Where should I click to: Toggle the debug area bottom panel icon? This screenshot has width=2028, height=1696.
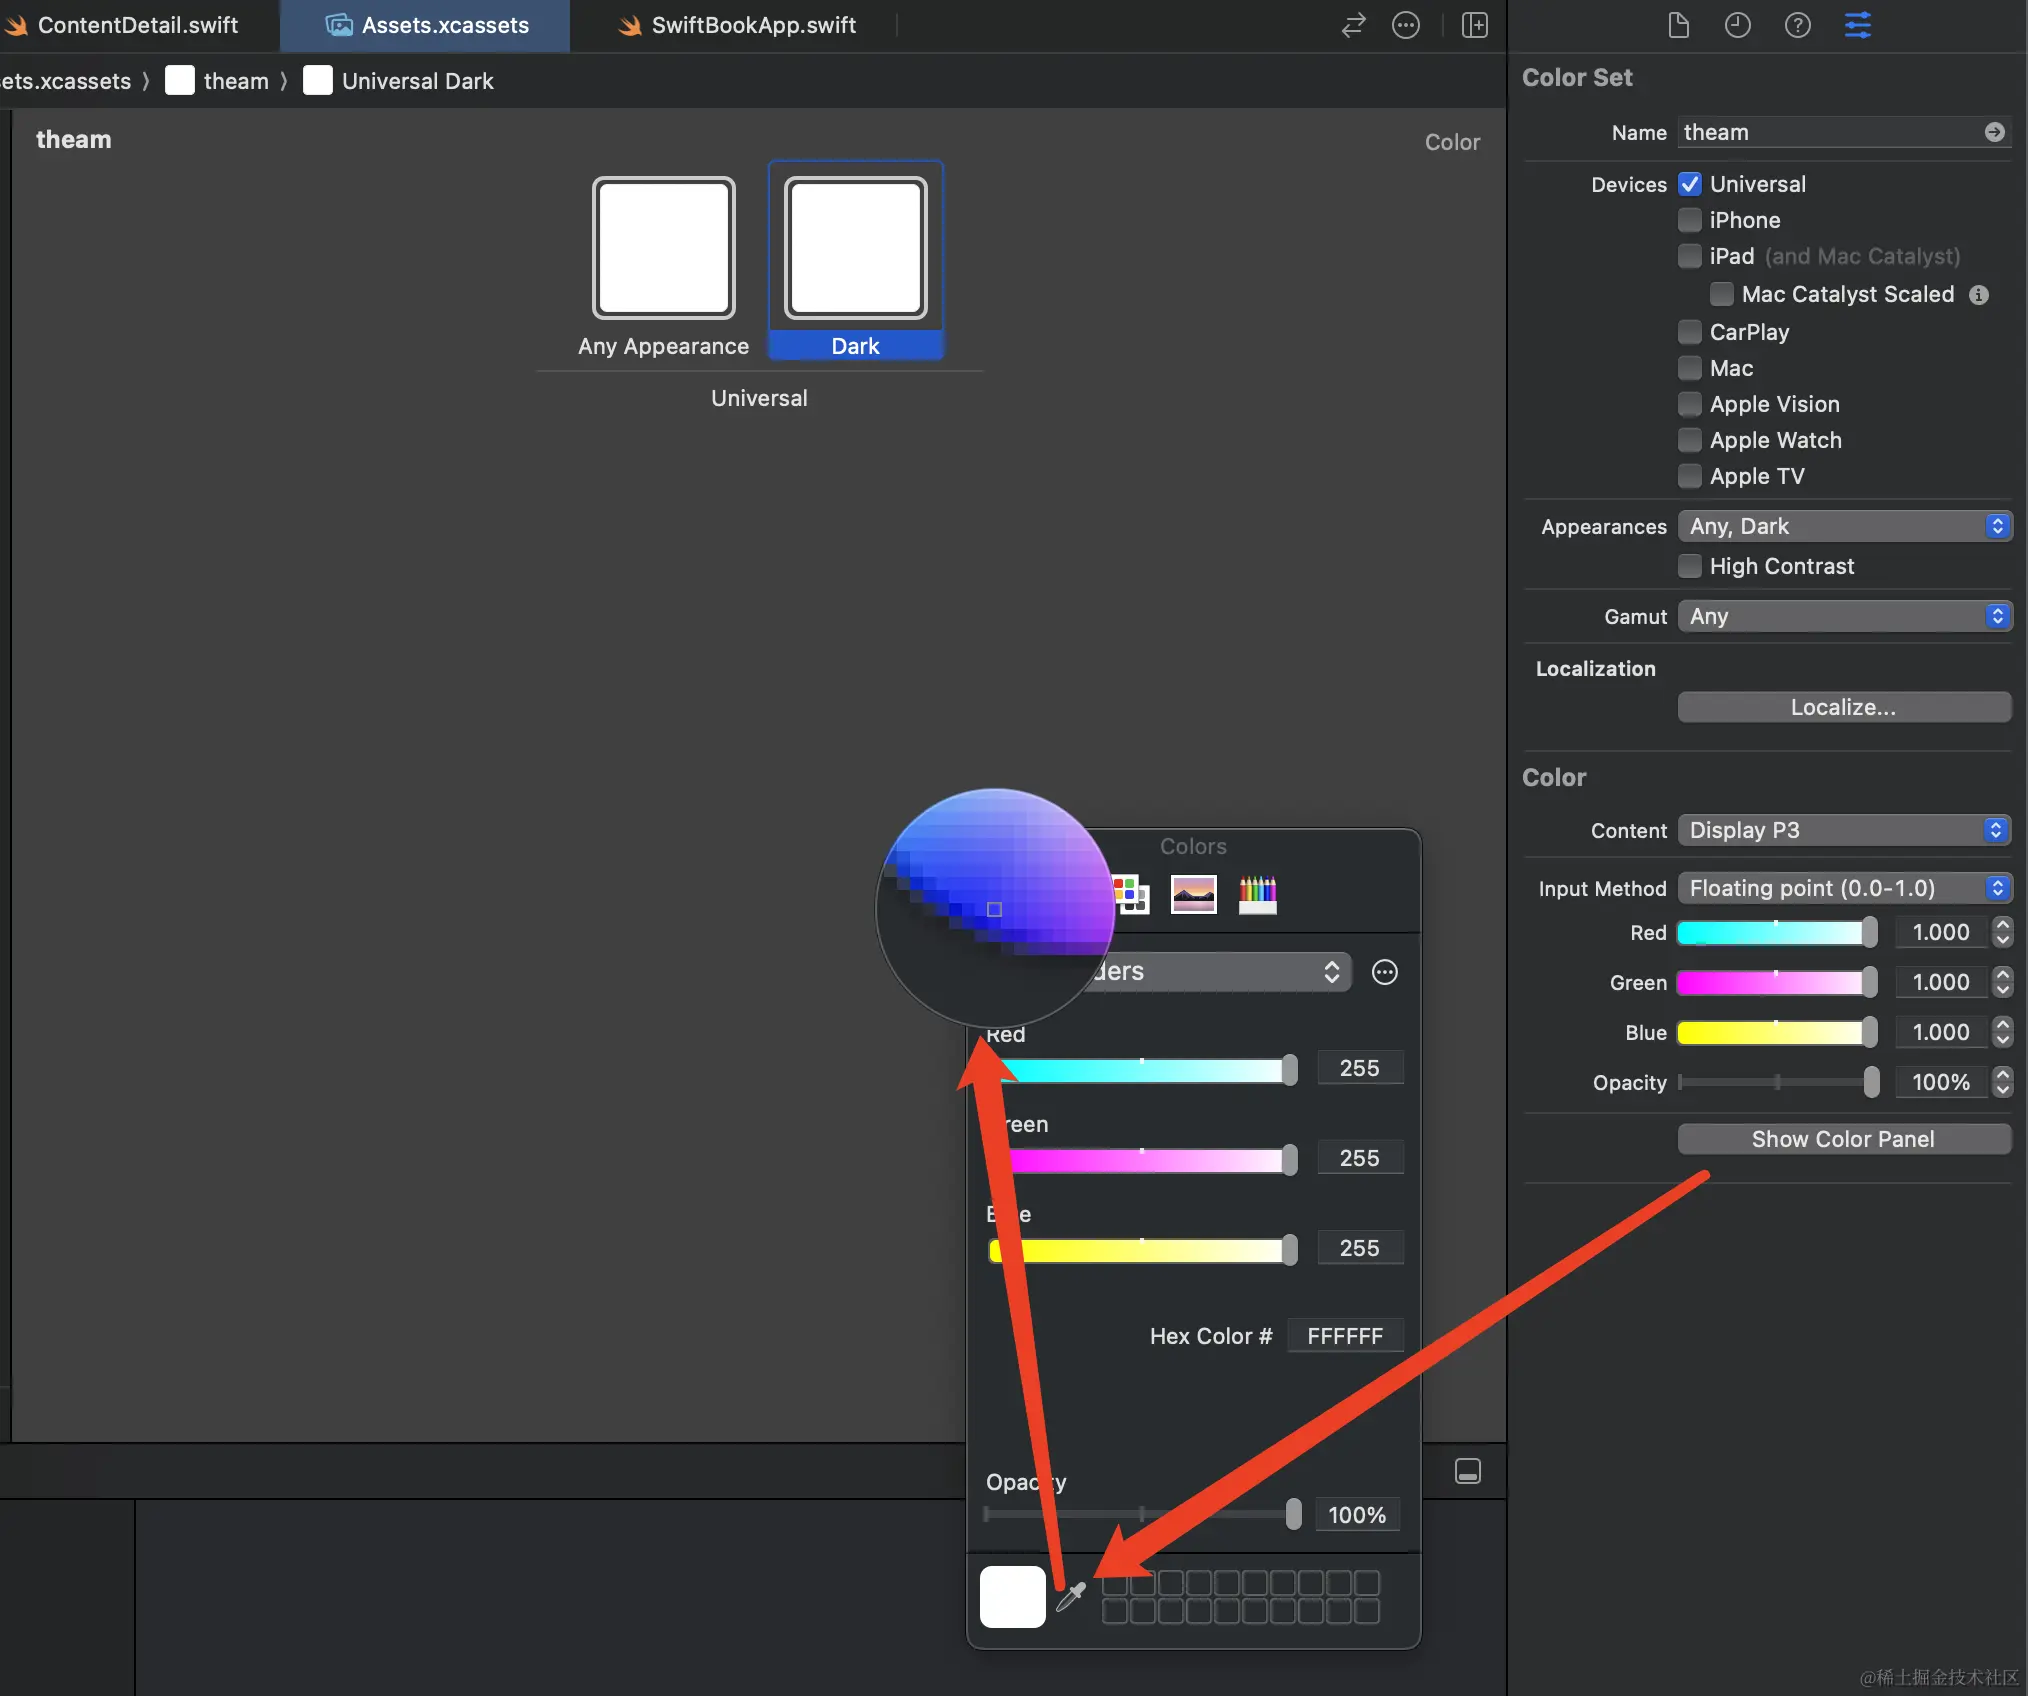coord(1467,1471)
